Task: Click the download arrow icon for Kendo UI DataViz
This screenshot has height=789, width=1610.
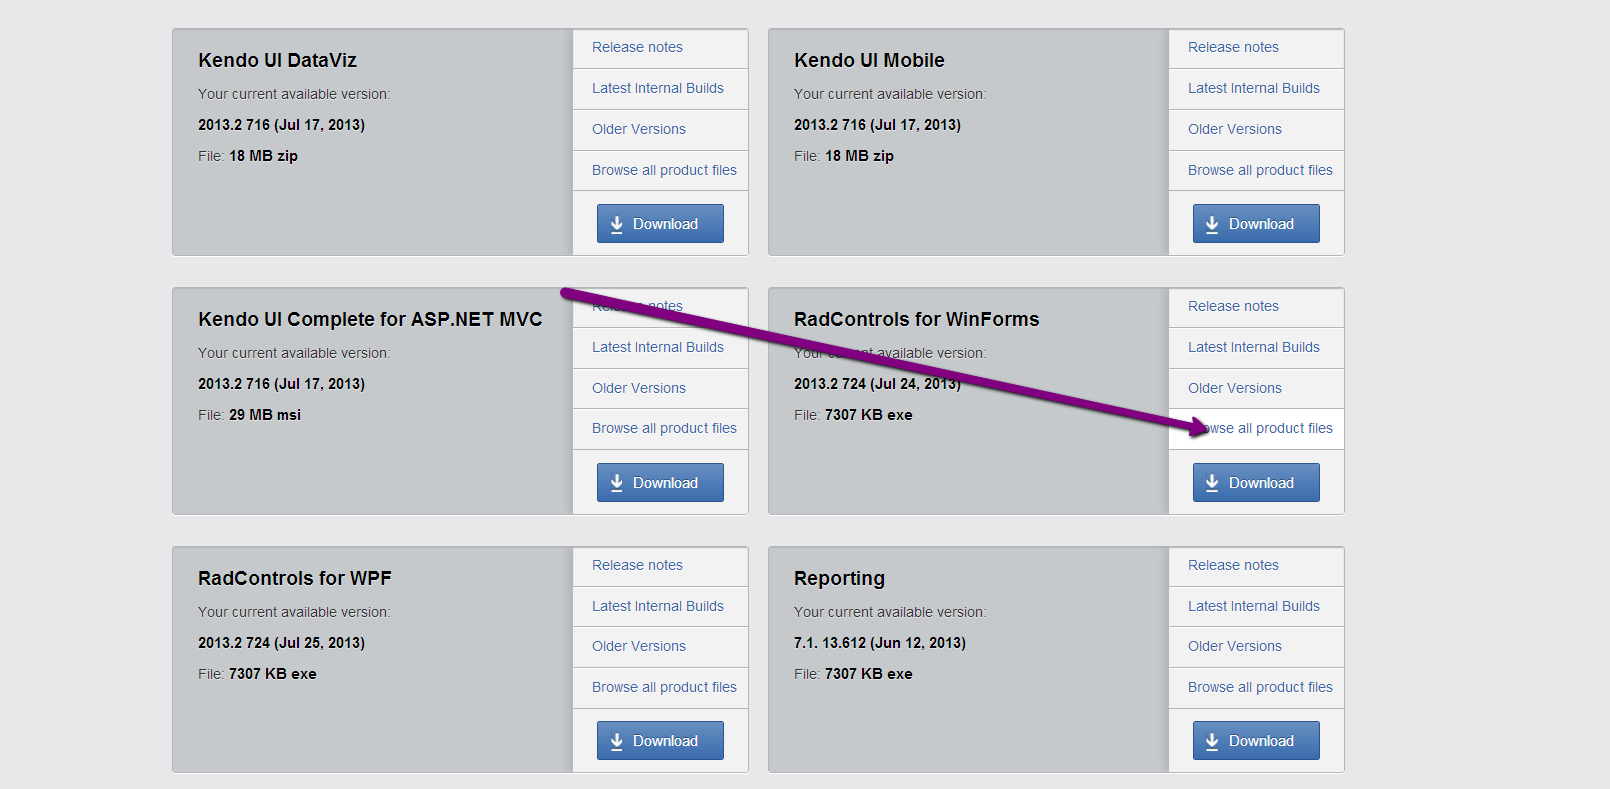Action: pos(617,224)
